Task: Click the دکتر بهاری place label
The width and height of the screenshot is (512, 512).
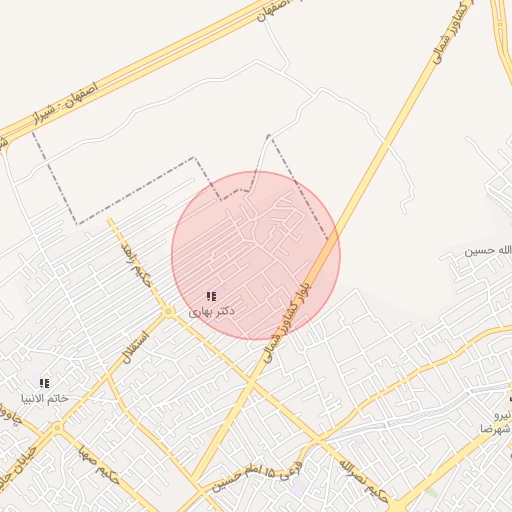Action: [211, 312]
